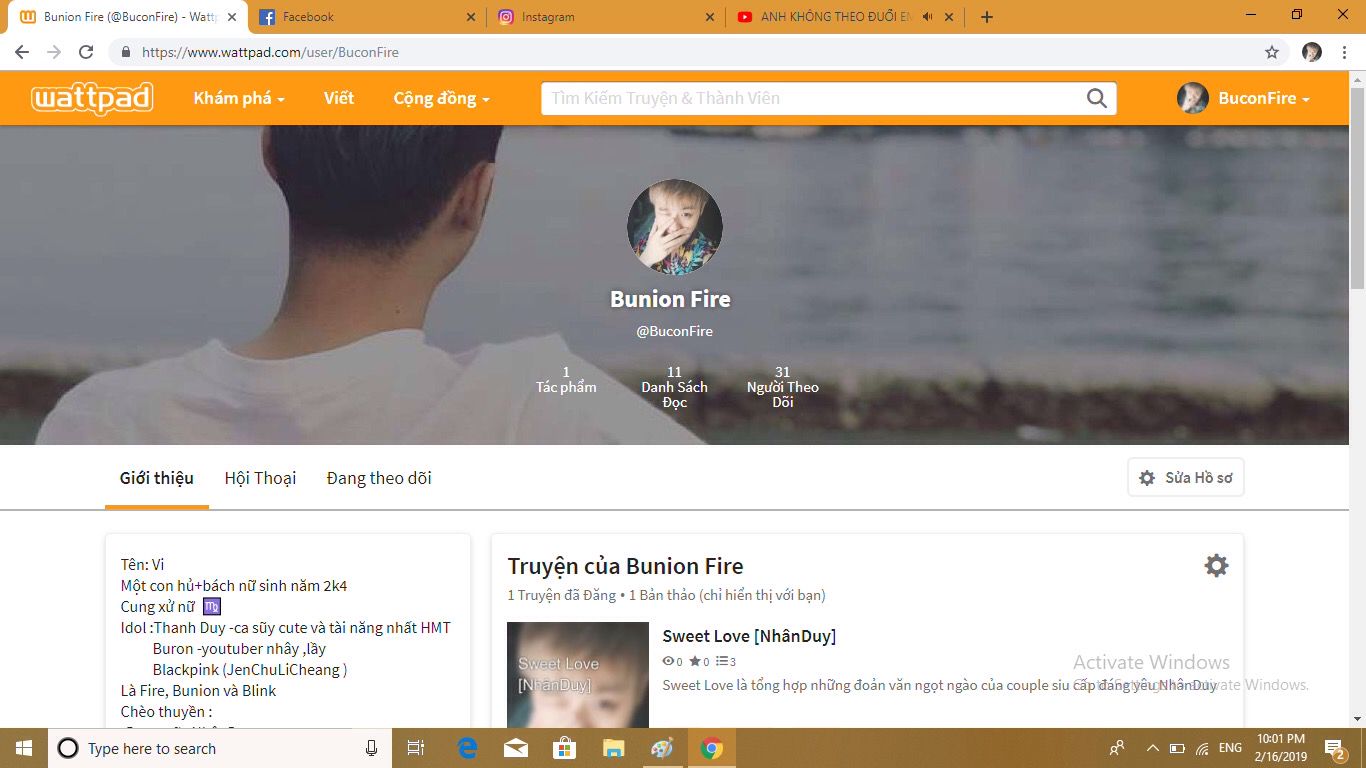1366x768 pixels.
Task: Click the Cortana microphone icon
Action: tap(371, 748)
